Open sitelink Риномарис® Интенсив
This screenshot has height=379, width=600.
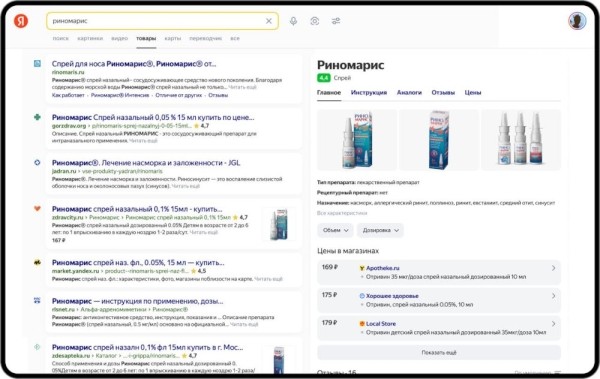120,95
